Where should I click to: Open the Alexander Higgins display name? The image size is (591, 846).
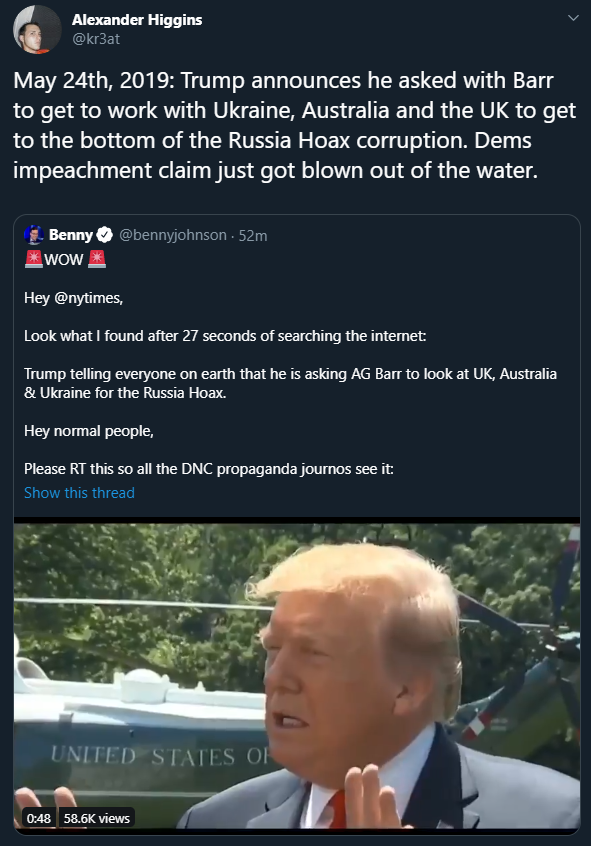pos(137,20)
